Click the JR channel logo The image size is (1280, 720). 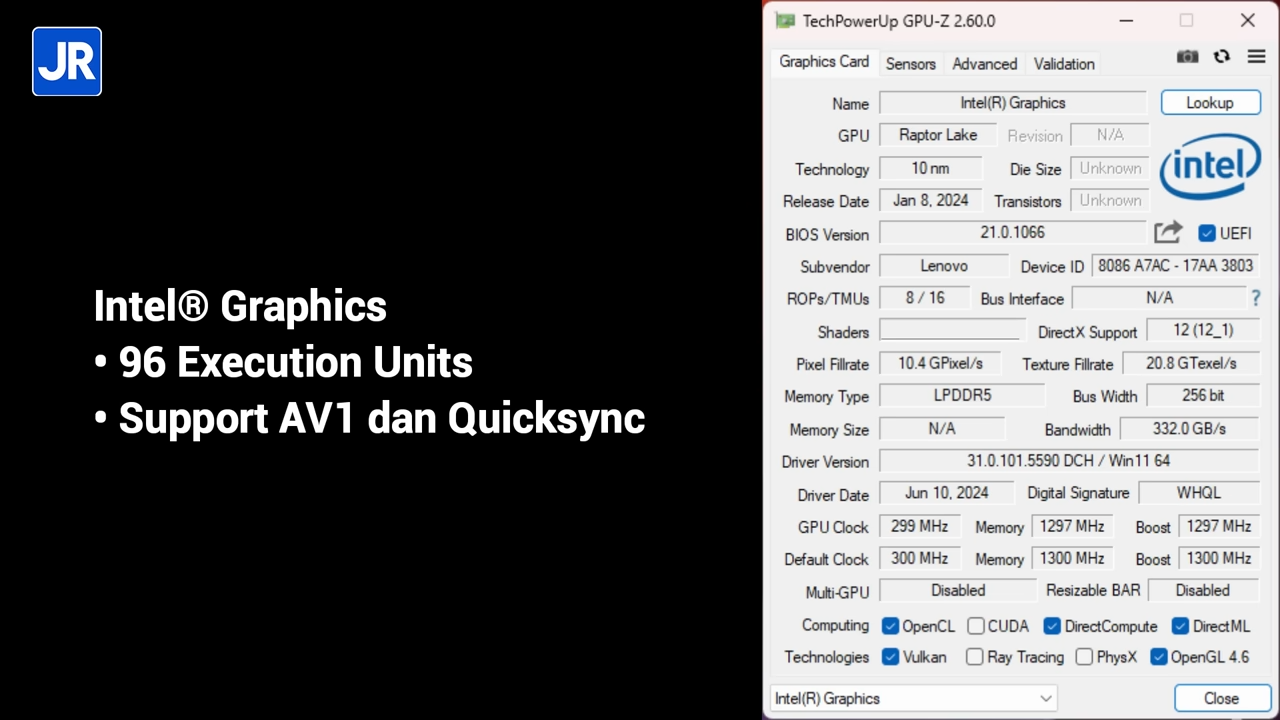coord(66,61)
